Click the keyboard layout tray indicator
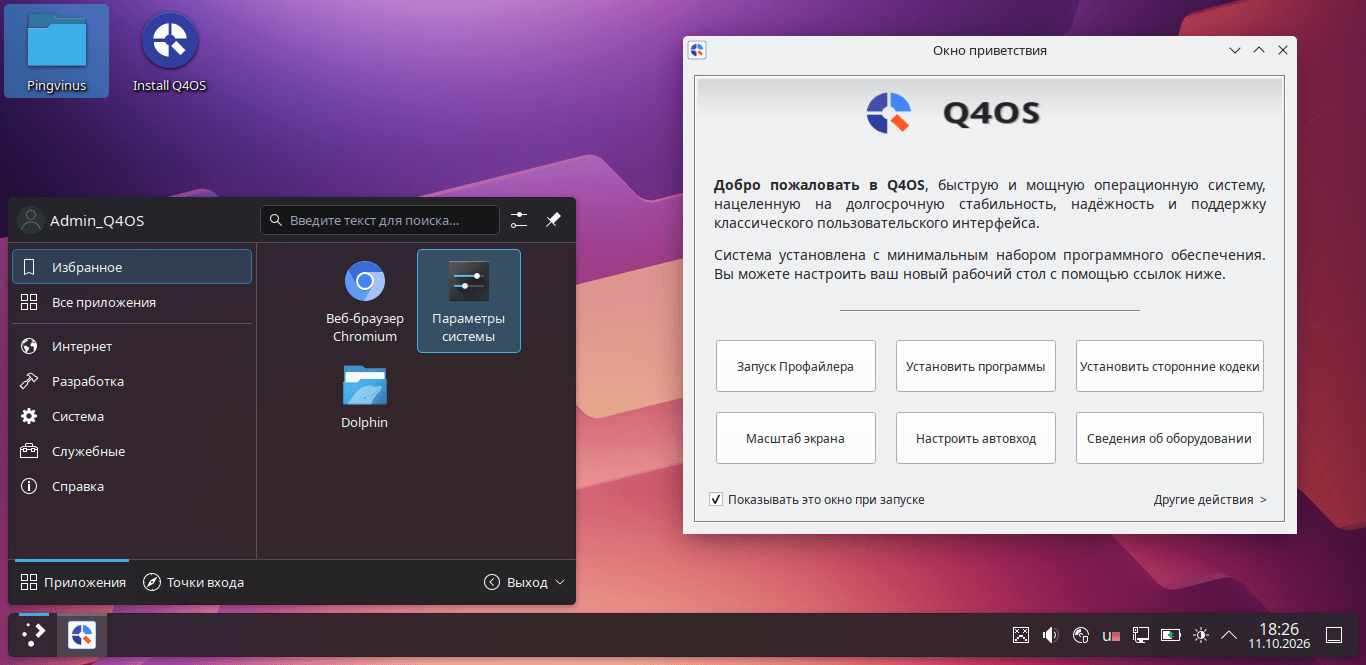The width and height of the screenshot is (1366, 665). pyautogui.click(x=1110, y=634)
